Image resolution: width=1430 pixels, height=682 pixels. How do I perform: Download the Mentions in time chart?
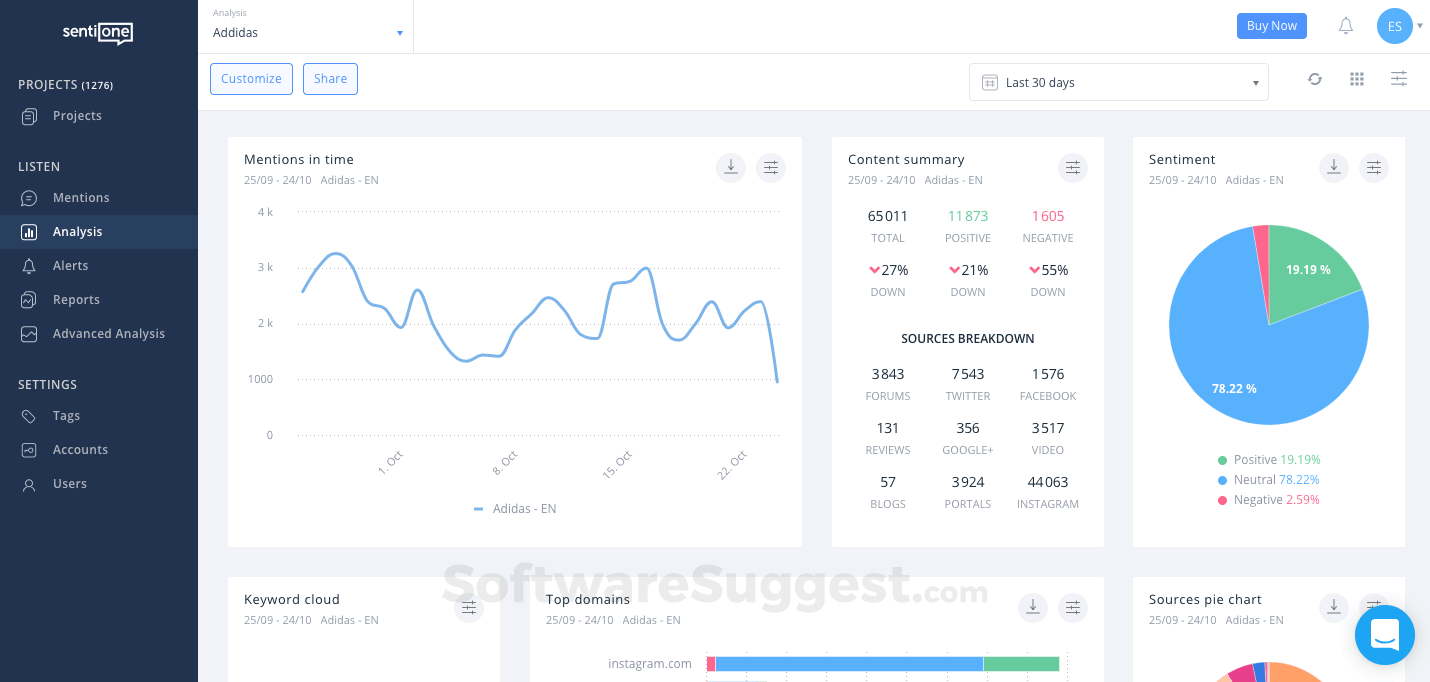click(731, 168)
